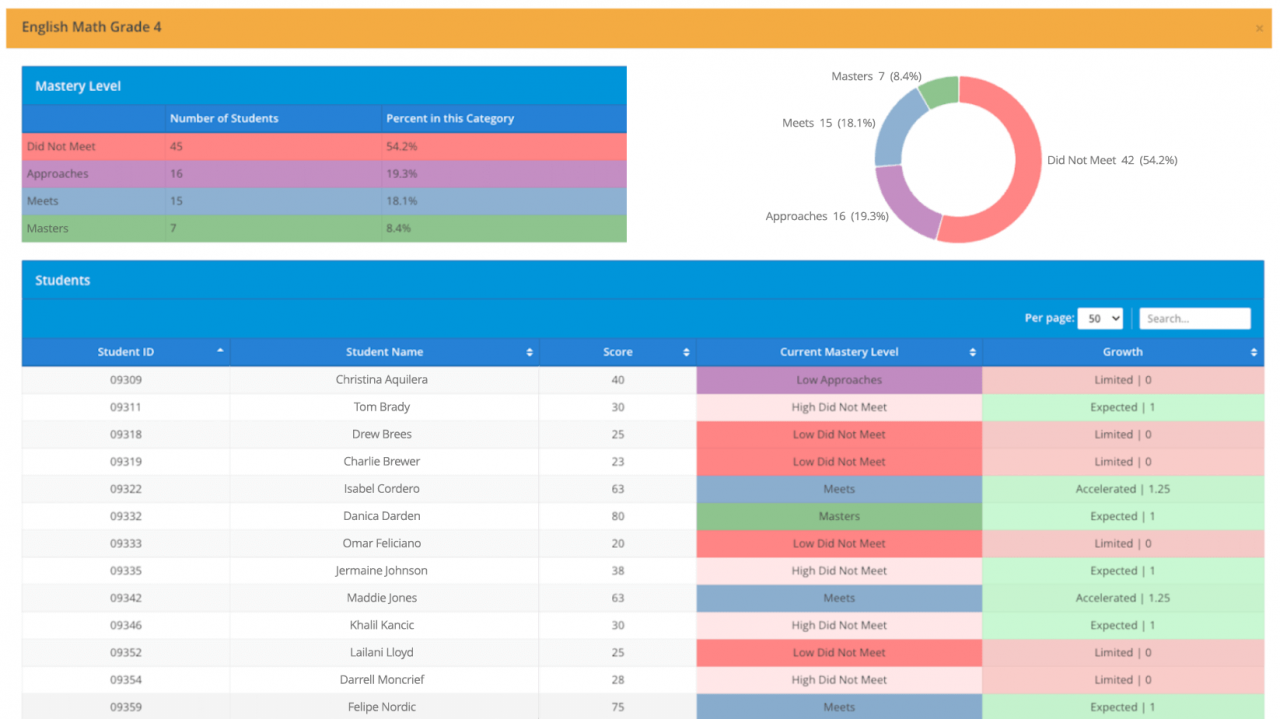
Task: Close the English Math Grade 4 report
Action: [x=1259, y=28]
